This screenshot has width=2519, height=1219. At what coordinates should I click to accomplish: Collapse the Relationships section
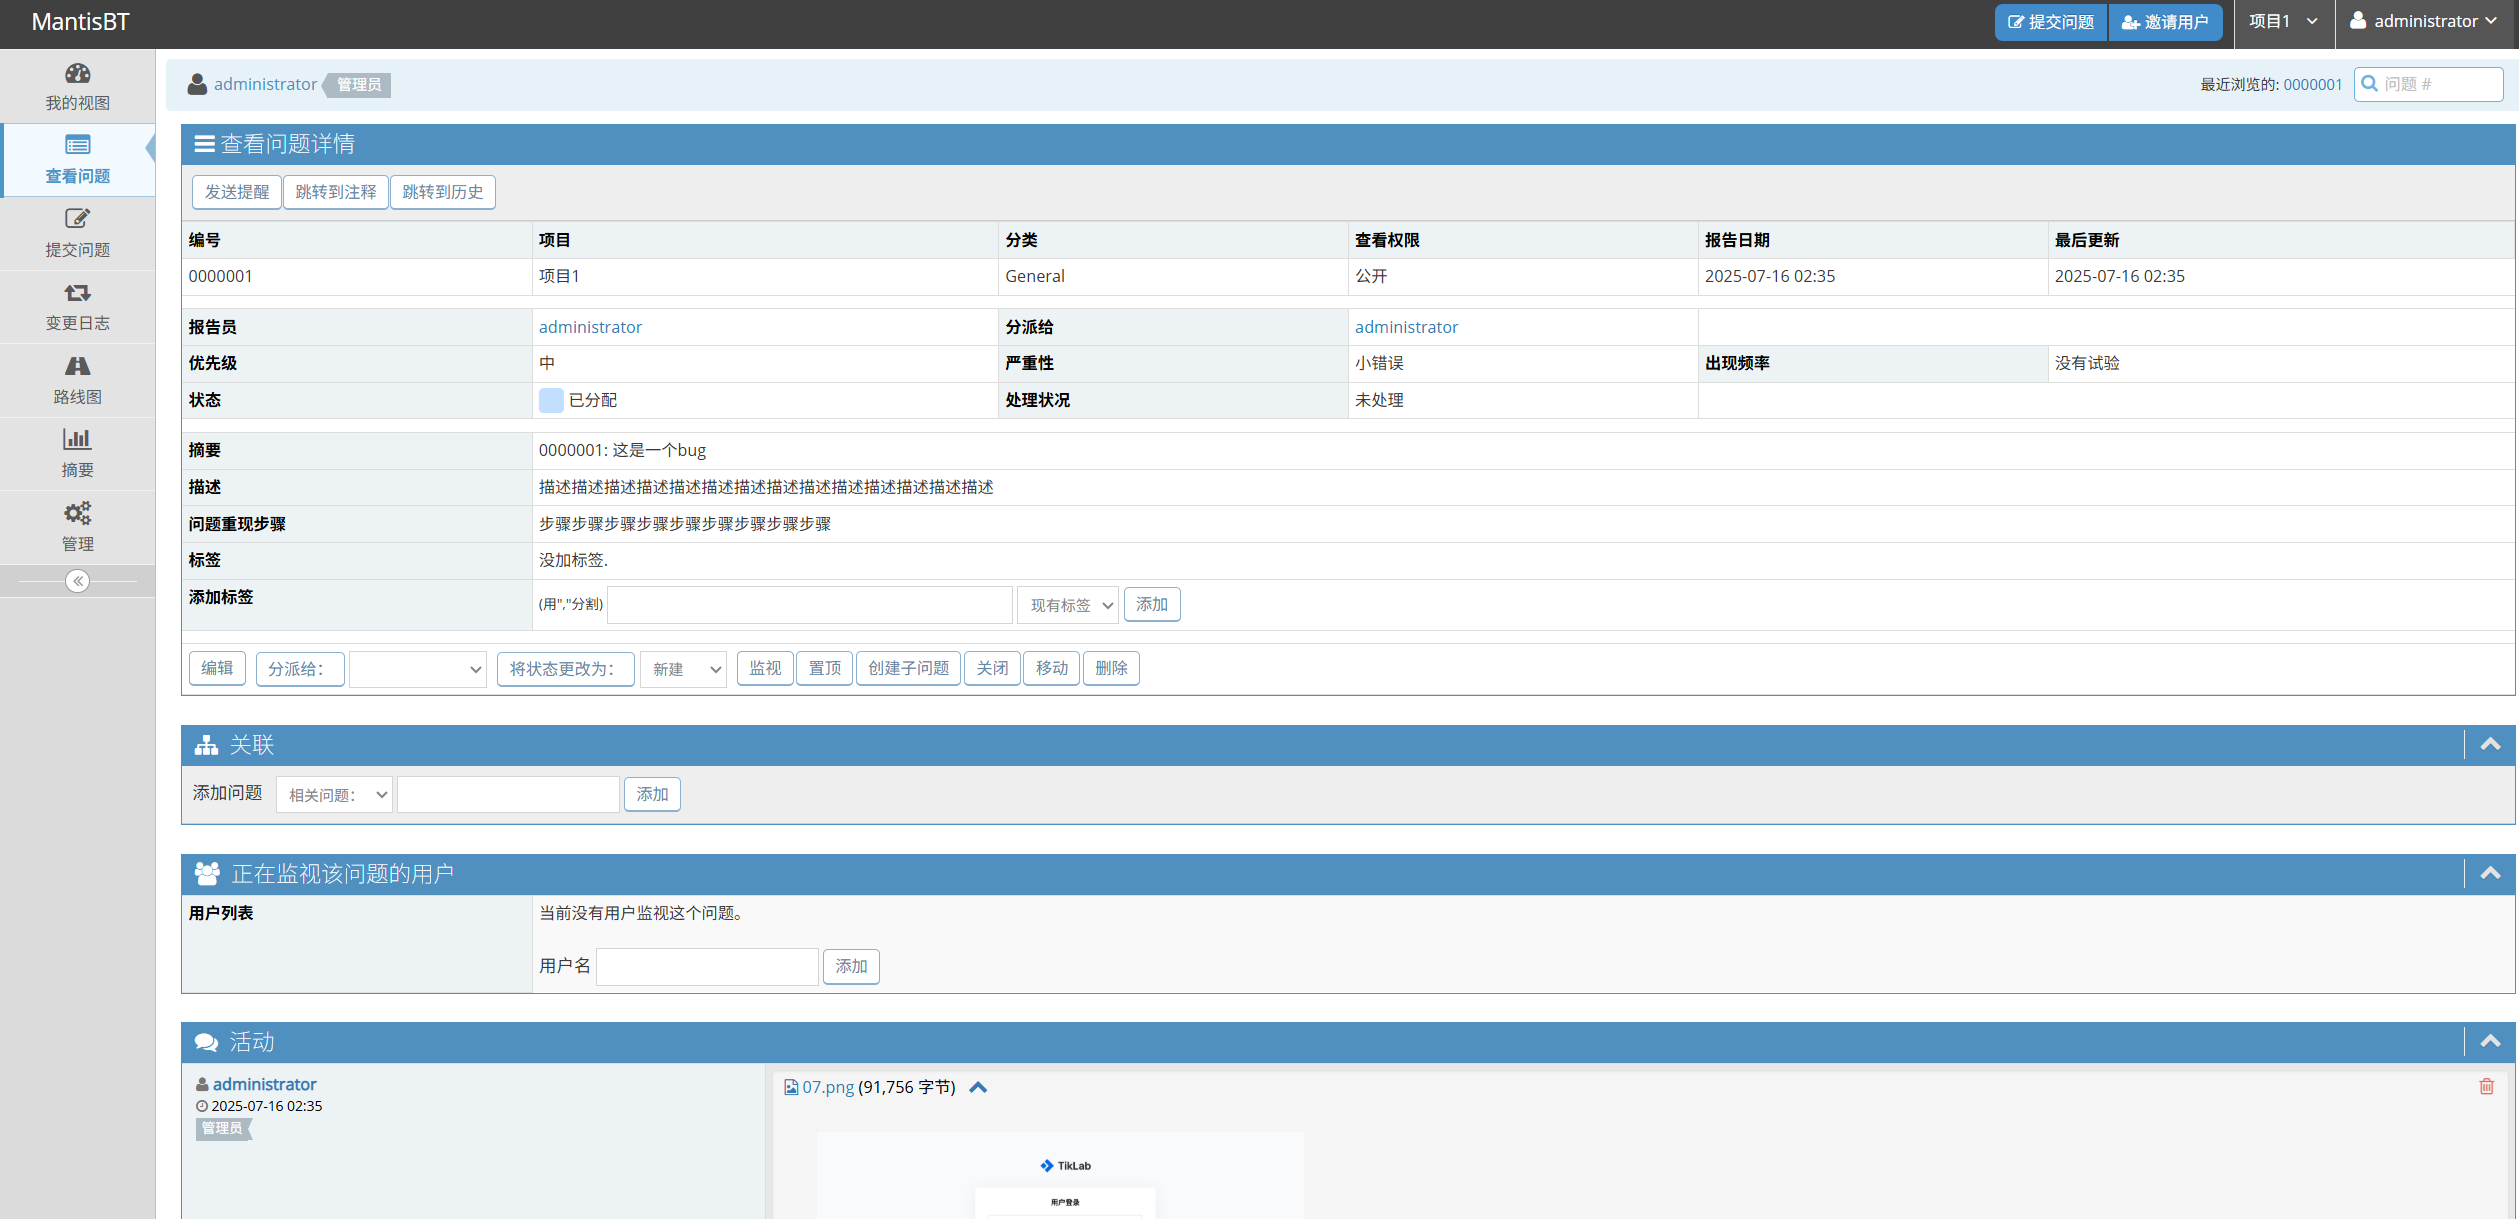(2490, 744)
